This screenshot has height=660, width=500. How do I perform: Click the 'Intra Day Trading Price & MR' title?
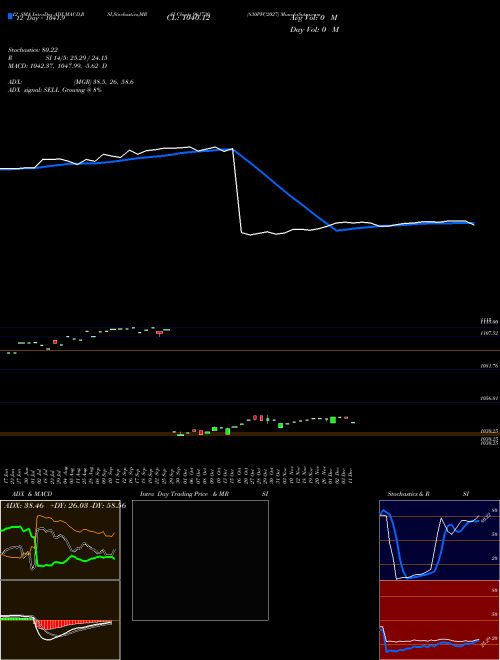tap(184, 494)
